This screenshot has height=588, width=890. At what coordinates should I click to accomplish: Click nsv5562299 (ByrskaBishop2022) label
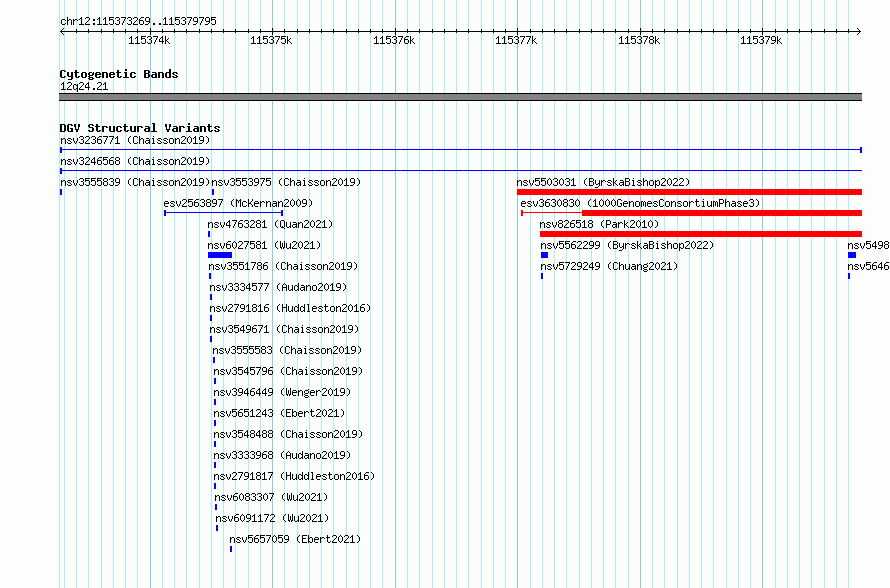tap(627, 245)
